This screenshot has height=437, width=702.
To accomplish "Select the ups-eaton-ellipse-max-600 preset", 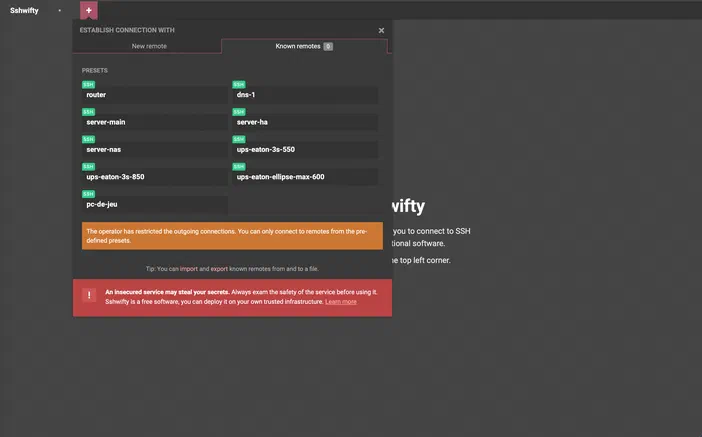I will coord(305,177).
